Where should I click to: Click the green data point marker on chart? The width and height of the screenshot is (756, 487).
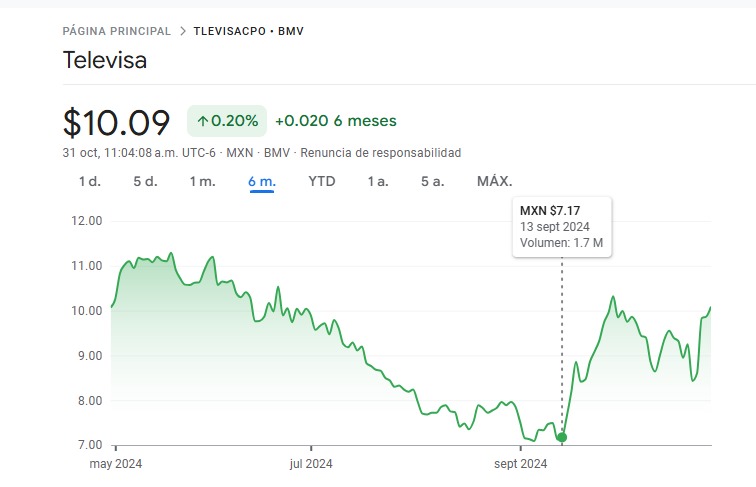pos(562,437)
